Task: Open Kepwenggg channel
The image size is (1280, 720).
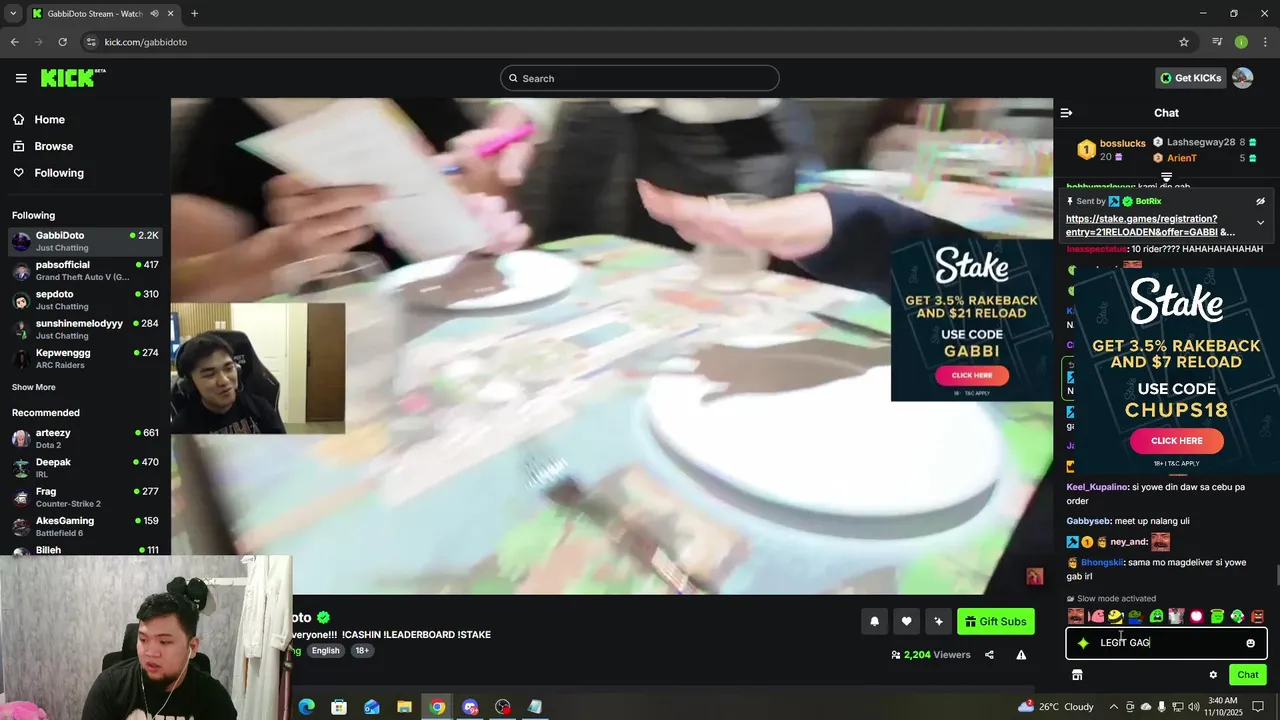Action: point(85,359)
